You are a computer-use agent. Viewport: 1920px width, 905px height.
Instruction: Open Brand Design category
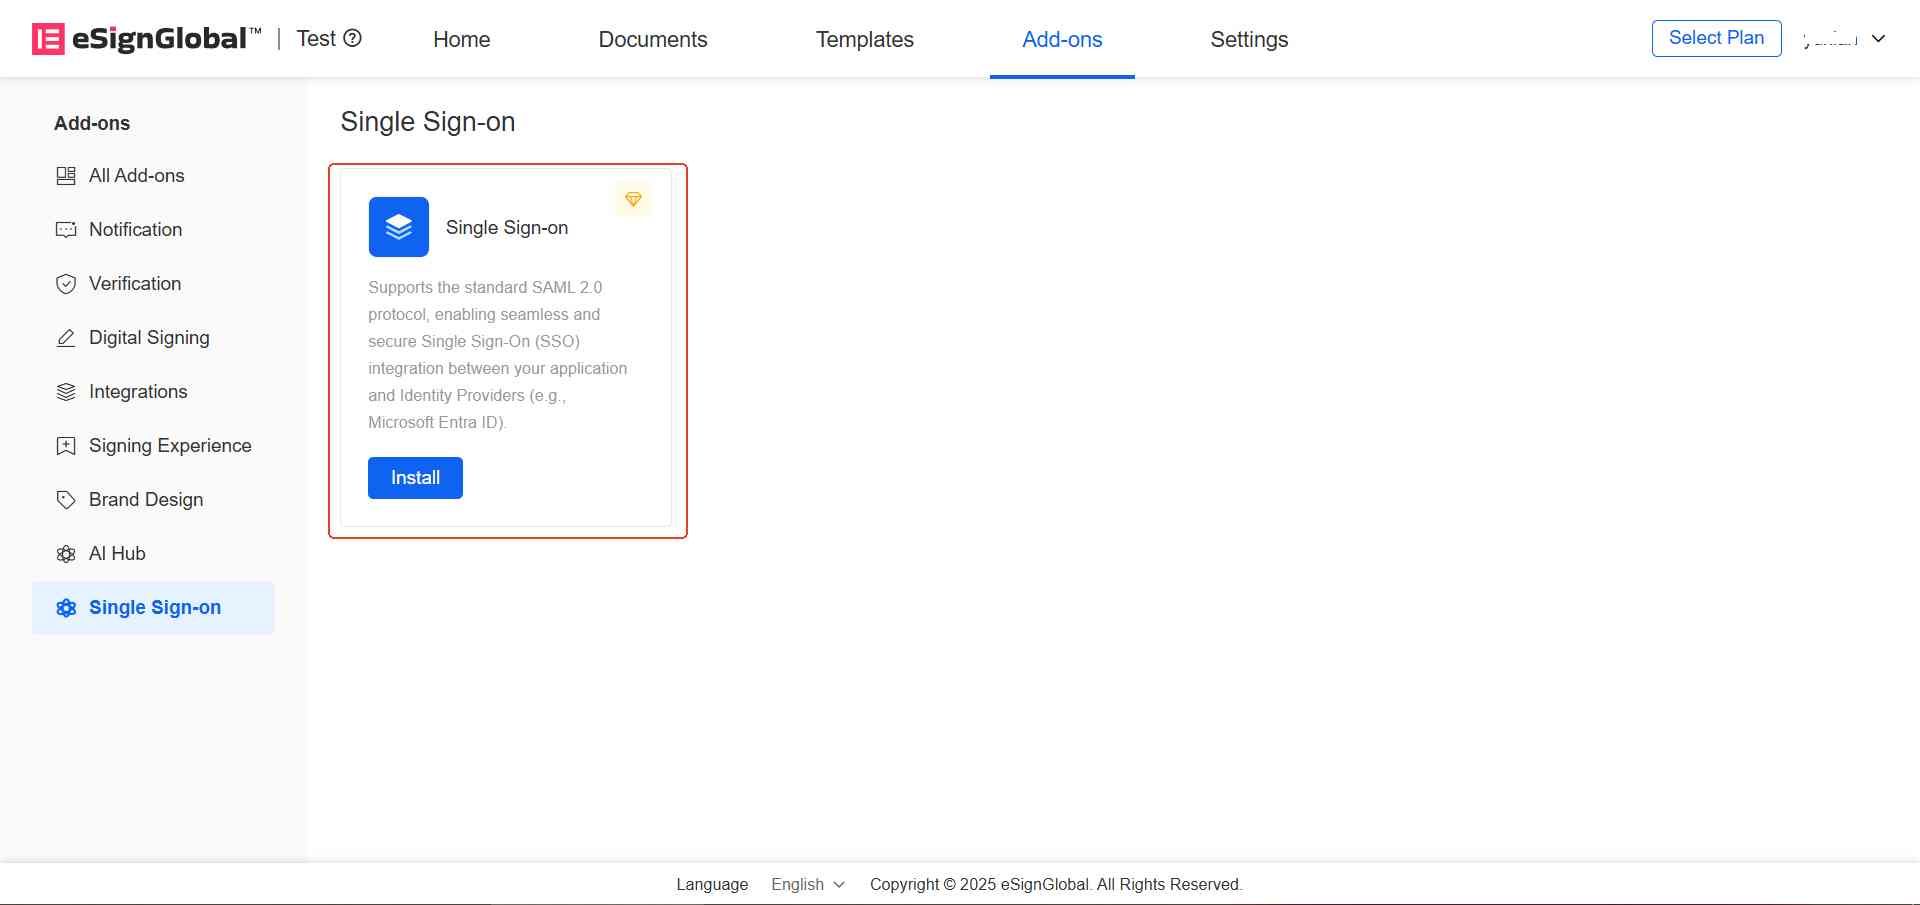[153, 500]
